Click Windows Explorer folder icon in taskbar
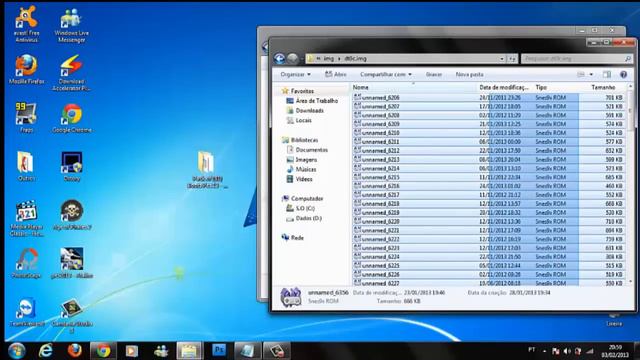The width and height of the screenshot is (640, 360). [189, 351]
